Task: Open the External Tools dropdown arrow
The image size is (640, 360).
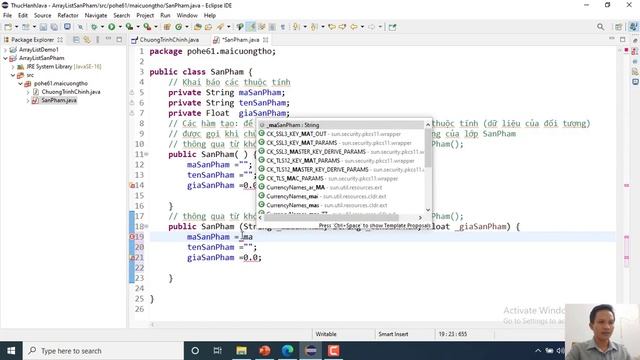Action: [x=156, y=27]
